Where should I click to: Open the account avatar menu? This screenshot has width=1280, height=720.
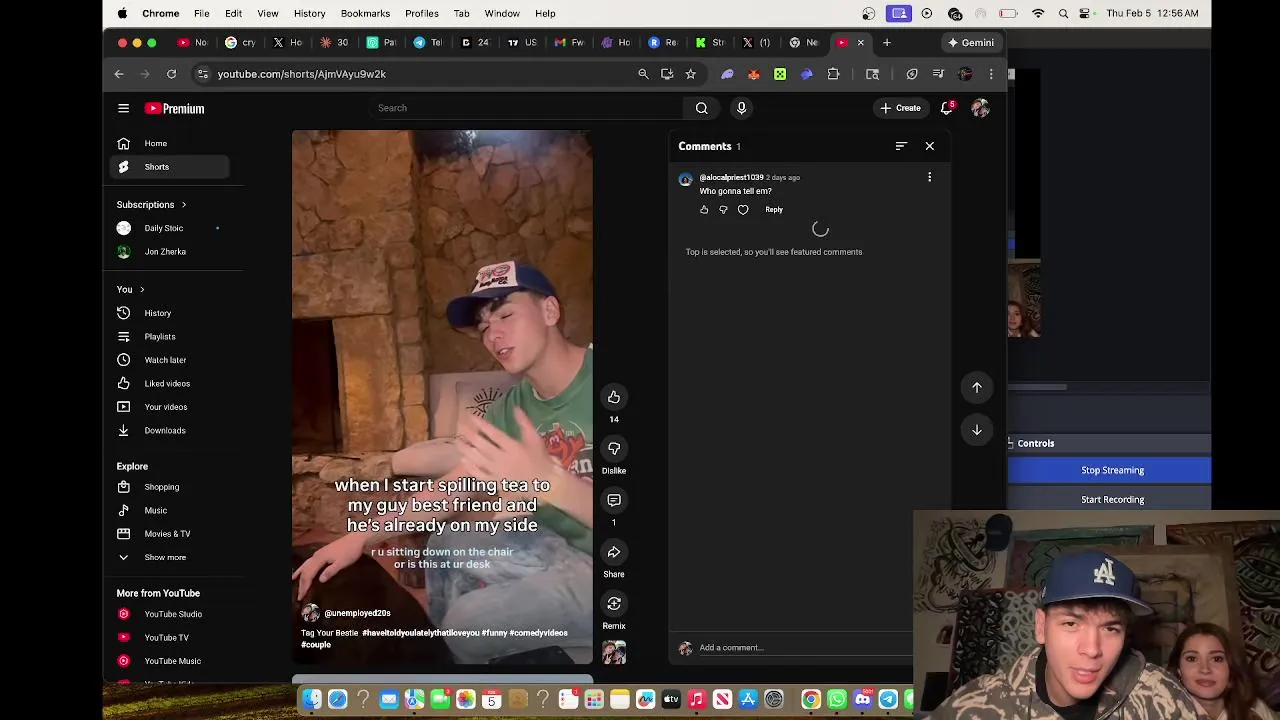[980, 108]
